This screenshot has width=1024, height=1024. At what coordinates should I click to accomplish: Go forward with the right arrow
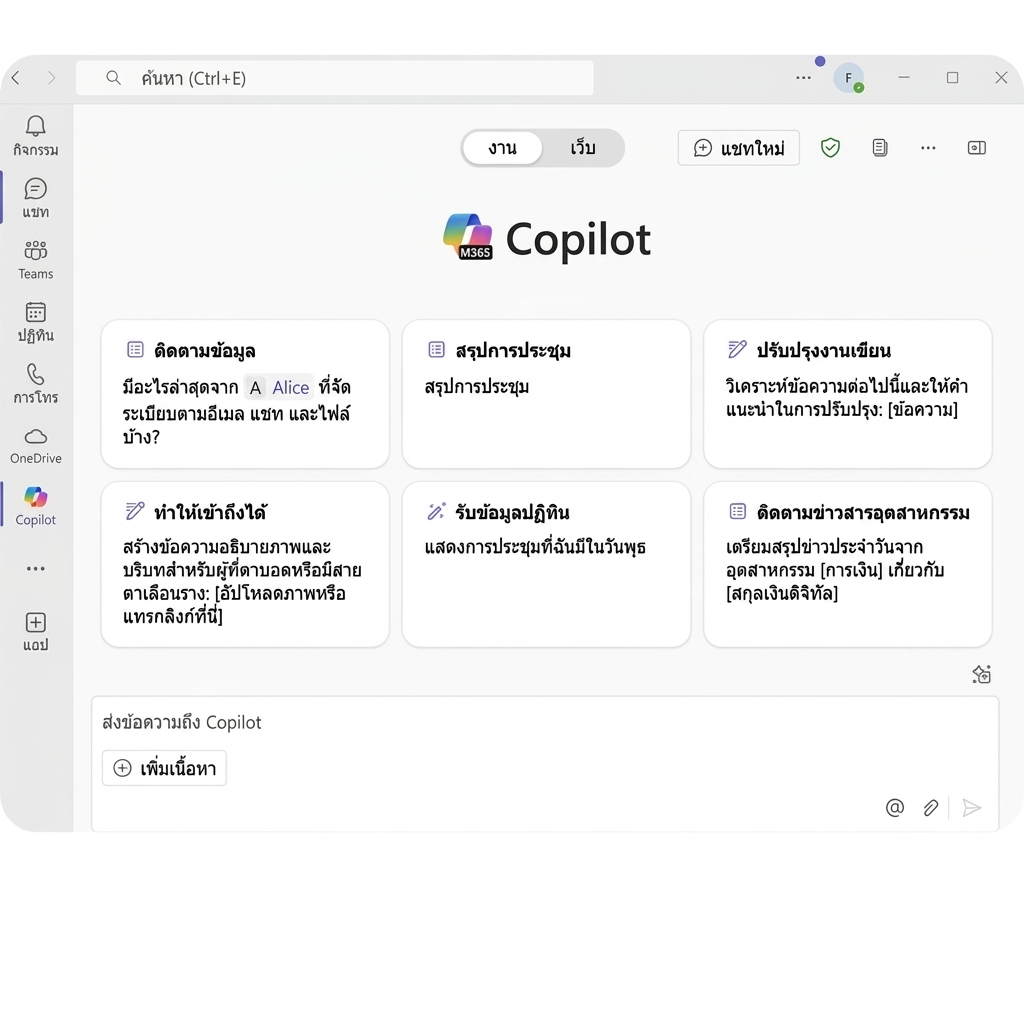tap(52, 78)
